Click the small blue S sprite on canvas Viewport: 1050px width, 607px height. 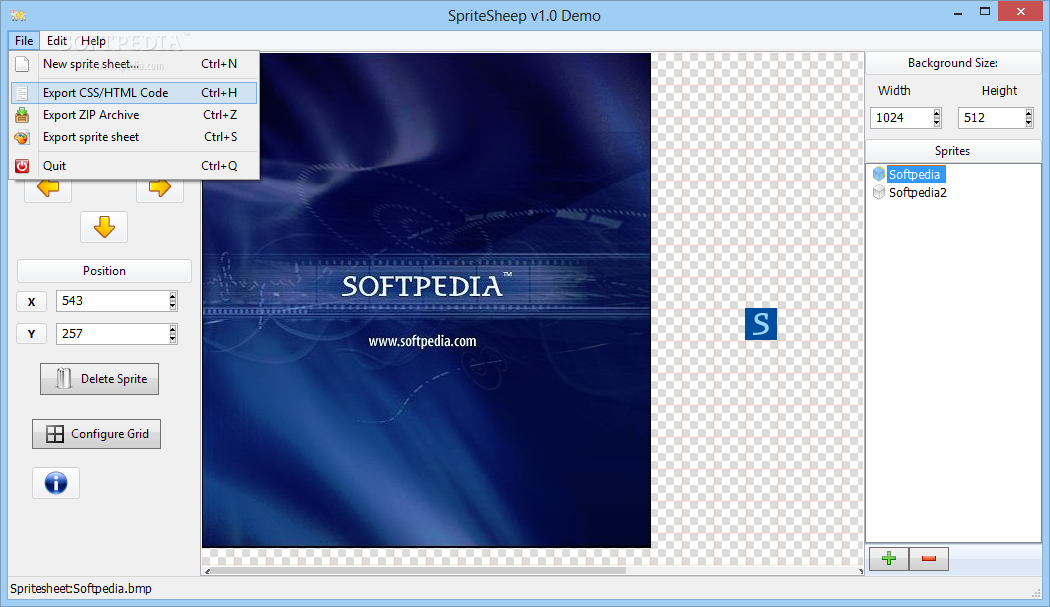coord(761,324)
